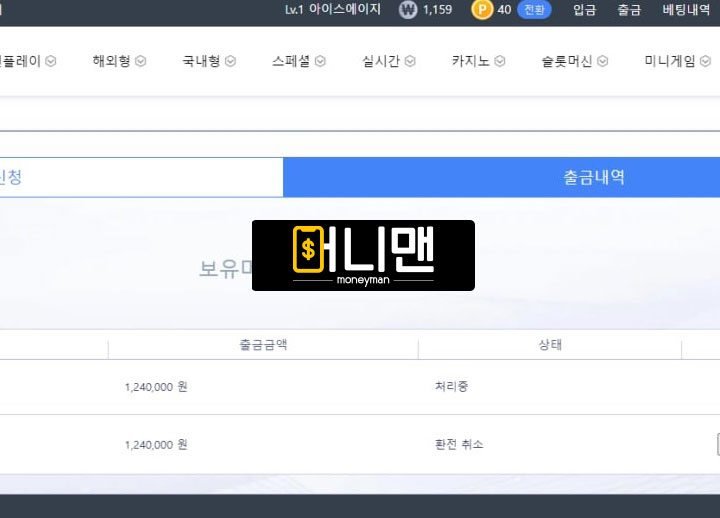Click the 1,159 won balance value
720x518 pixels.
[x=437, y=10]
